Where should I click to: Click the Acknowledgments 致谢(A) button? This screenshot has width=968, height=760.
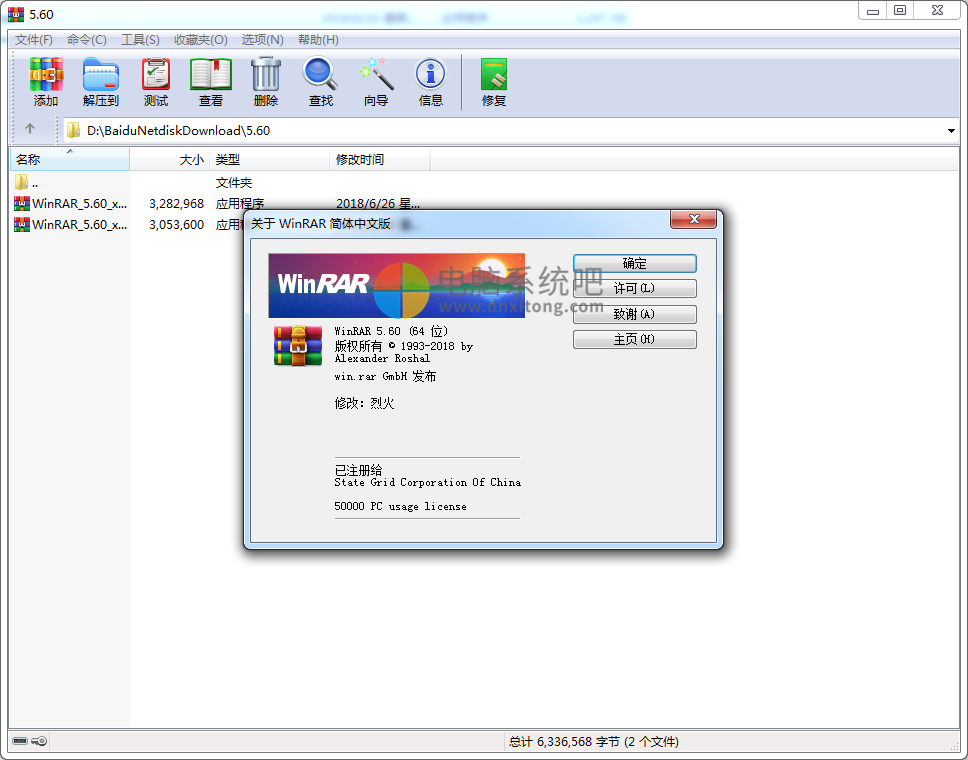tap(635, 314)
